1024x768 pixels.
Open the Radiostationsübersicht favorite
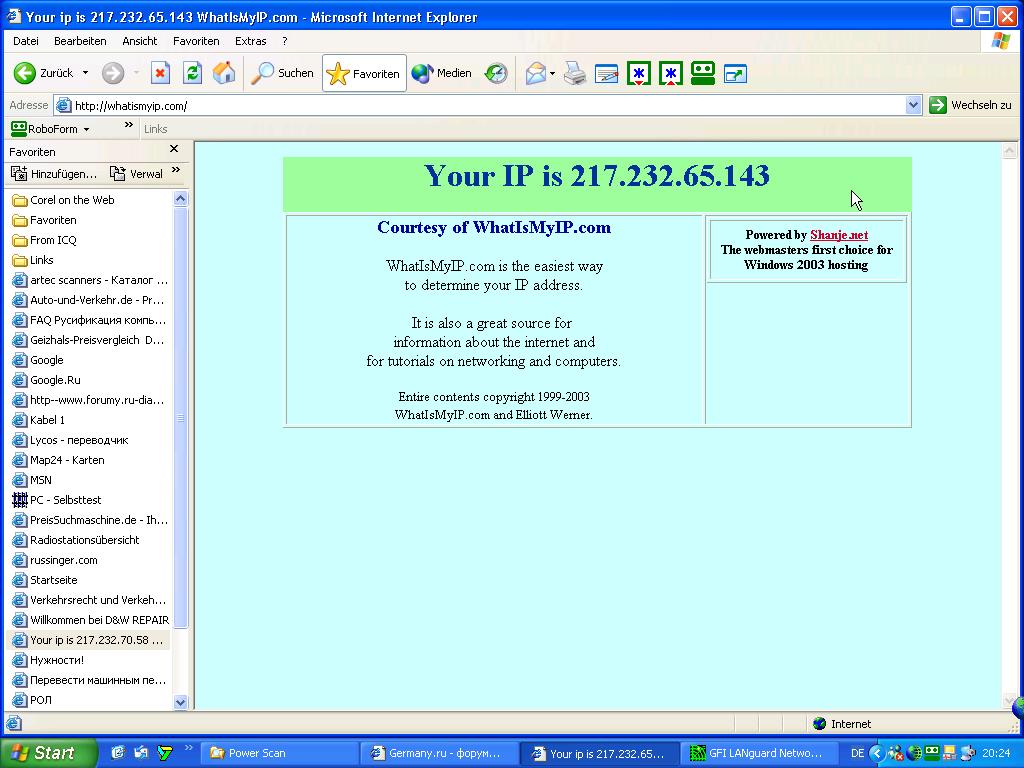pyautogui.click(x=76, y=540)
